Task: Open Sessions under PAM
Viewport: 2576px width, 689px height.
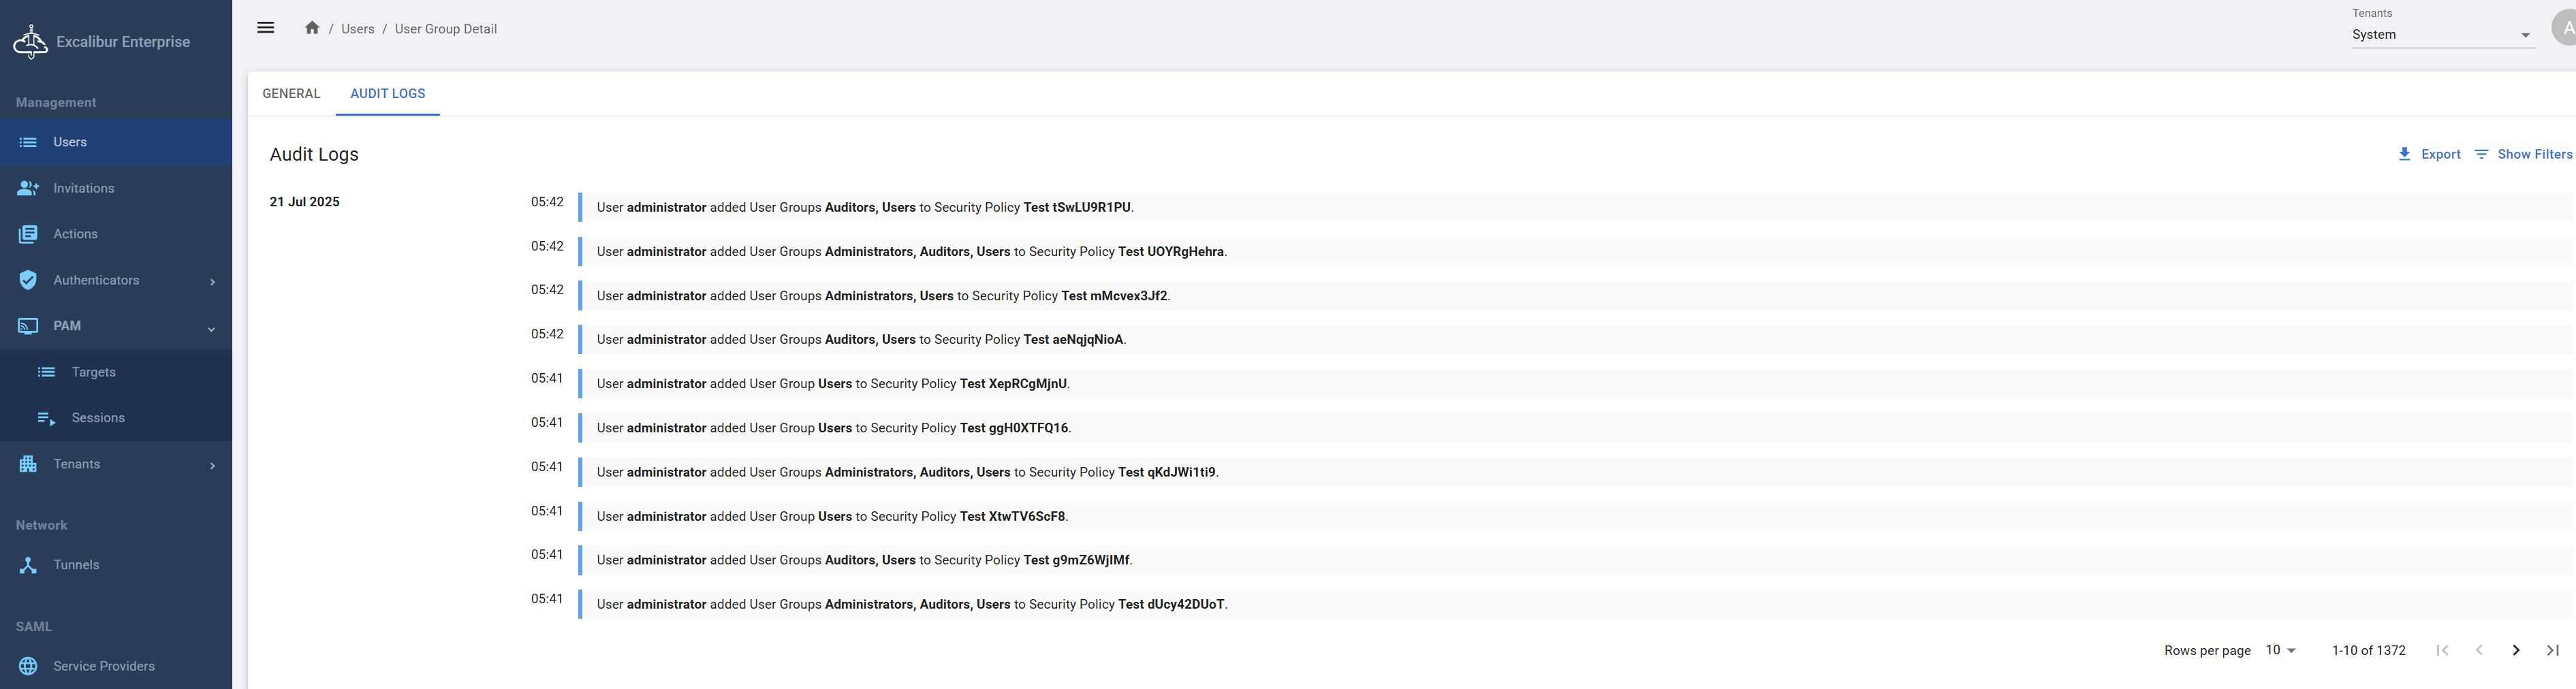Action: (116, 418)
